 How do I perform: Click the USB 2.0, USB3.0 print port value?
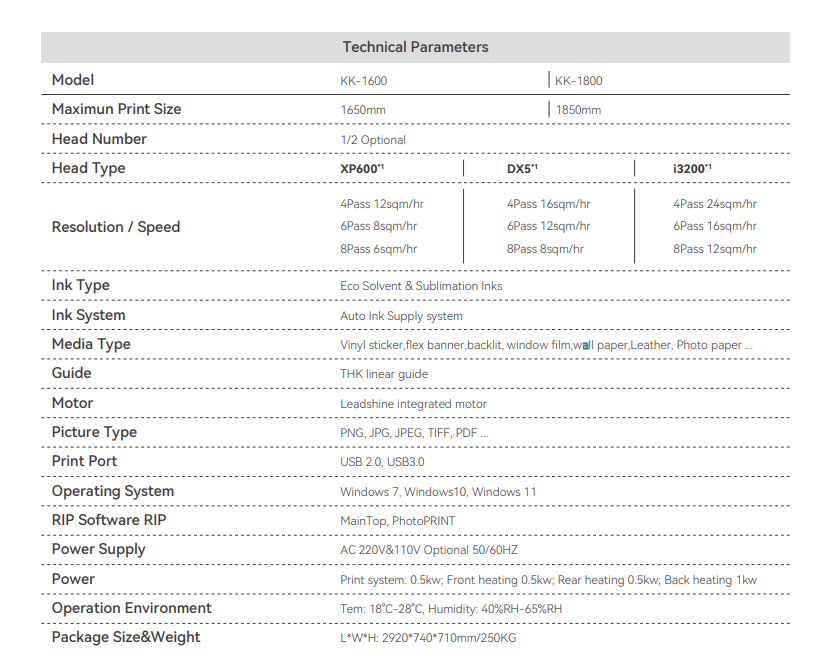coord(382,462)
